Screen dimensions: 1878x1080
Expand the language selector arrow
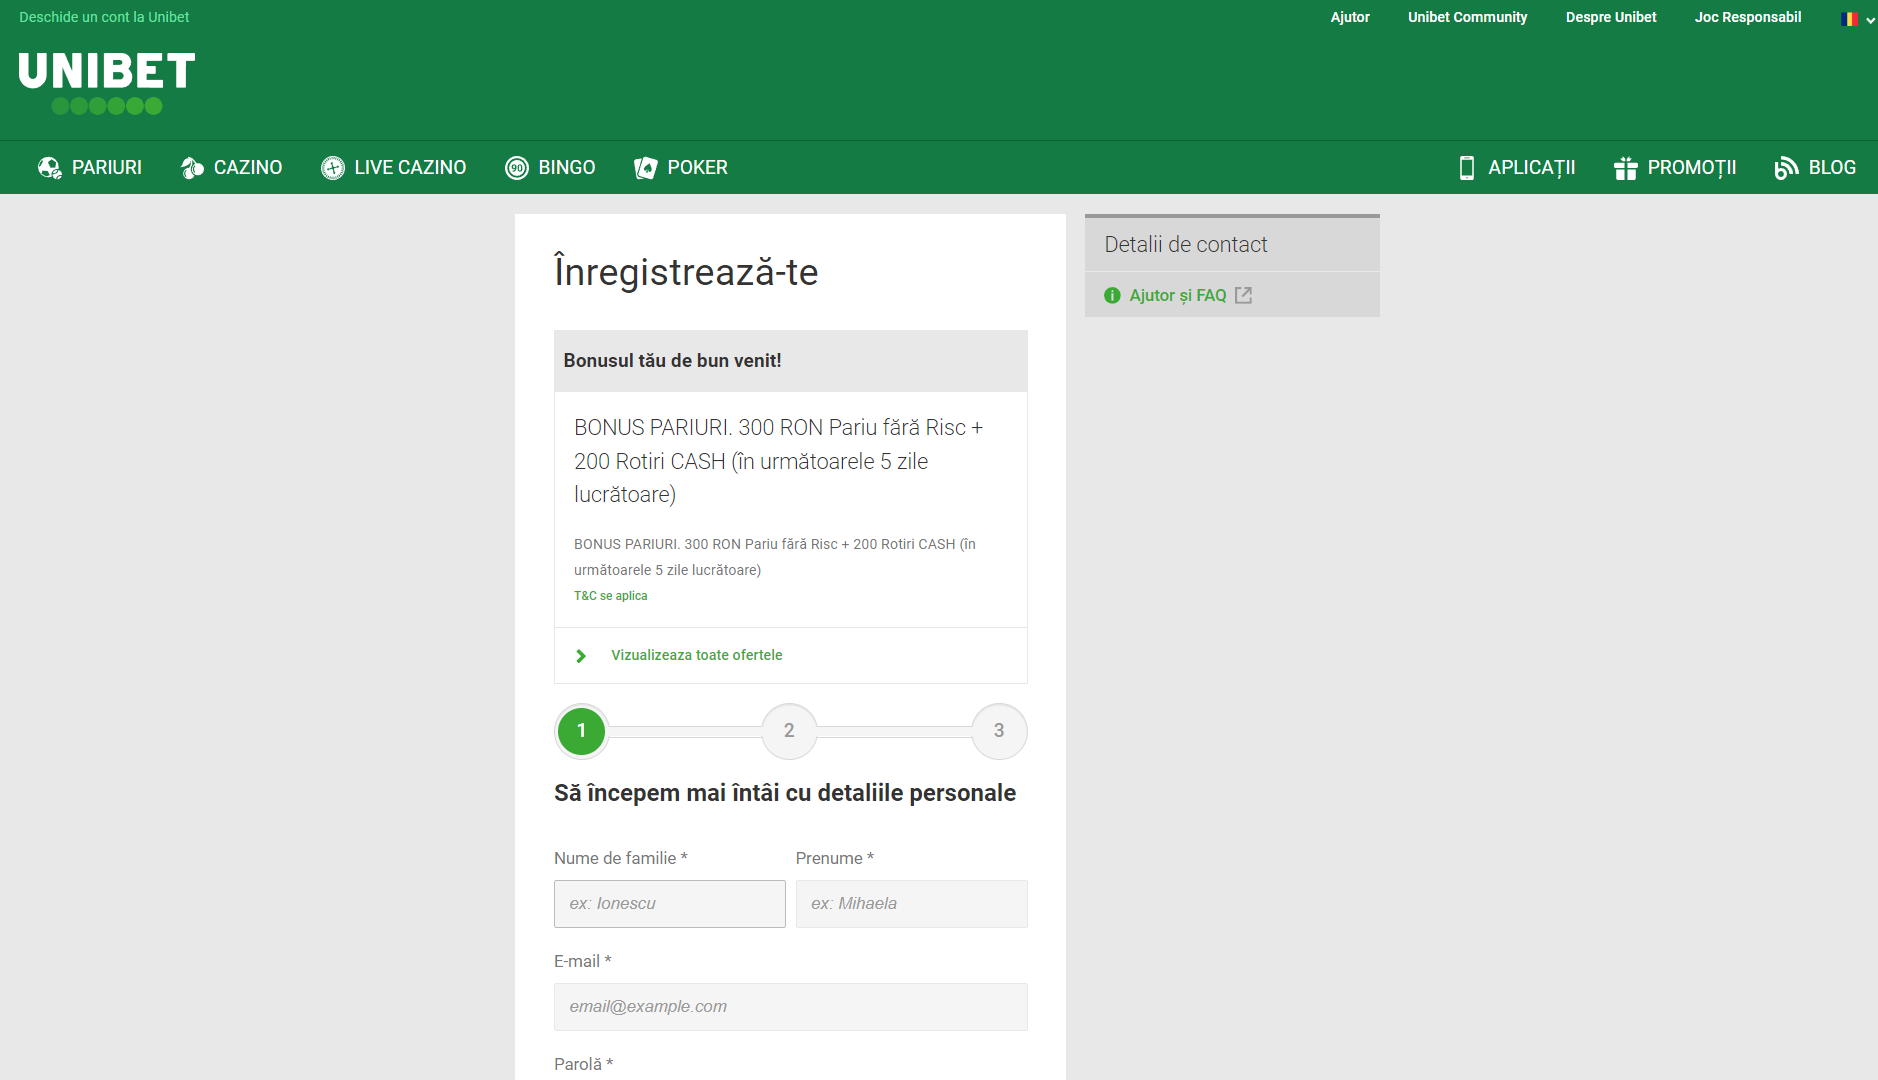tap(1871, 20)
